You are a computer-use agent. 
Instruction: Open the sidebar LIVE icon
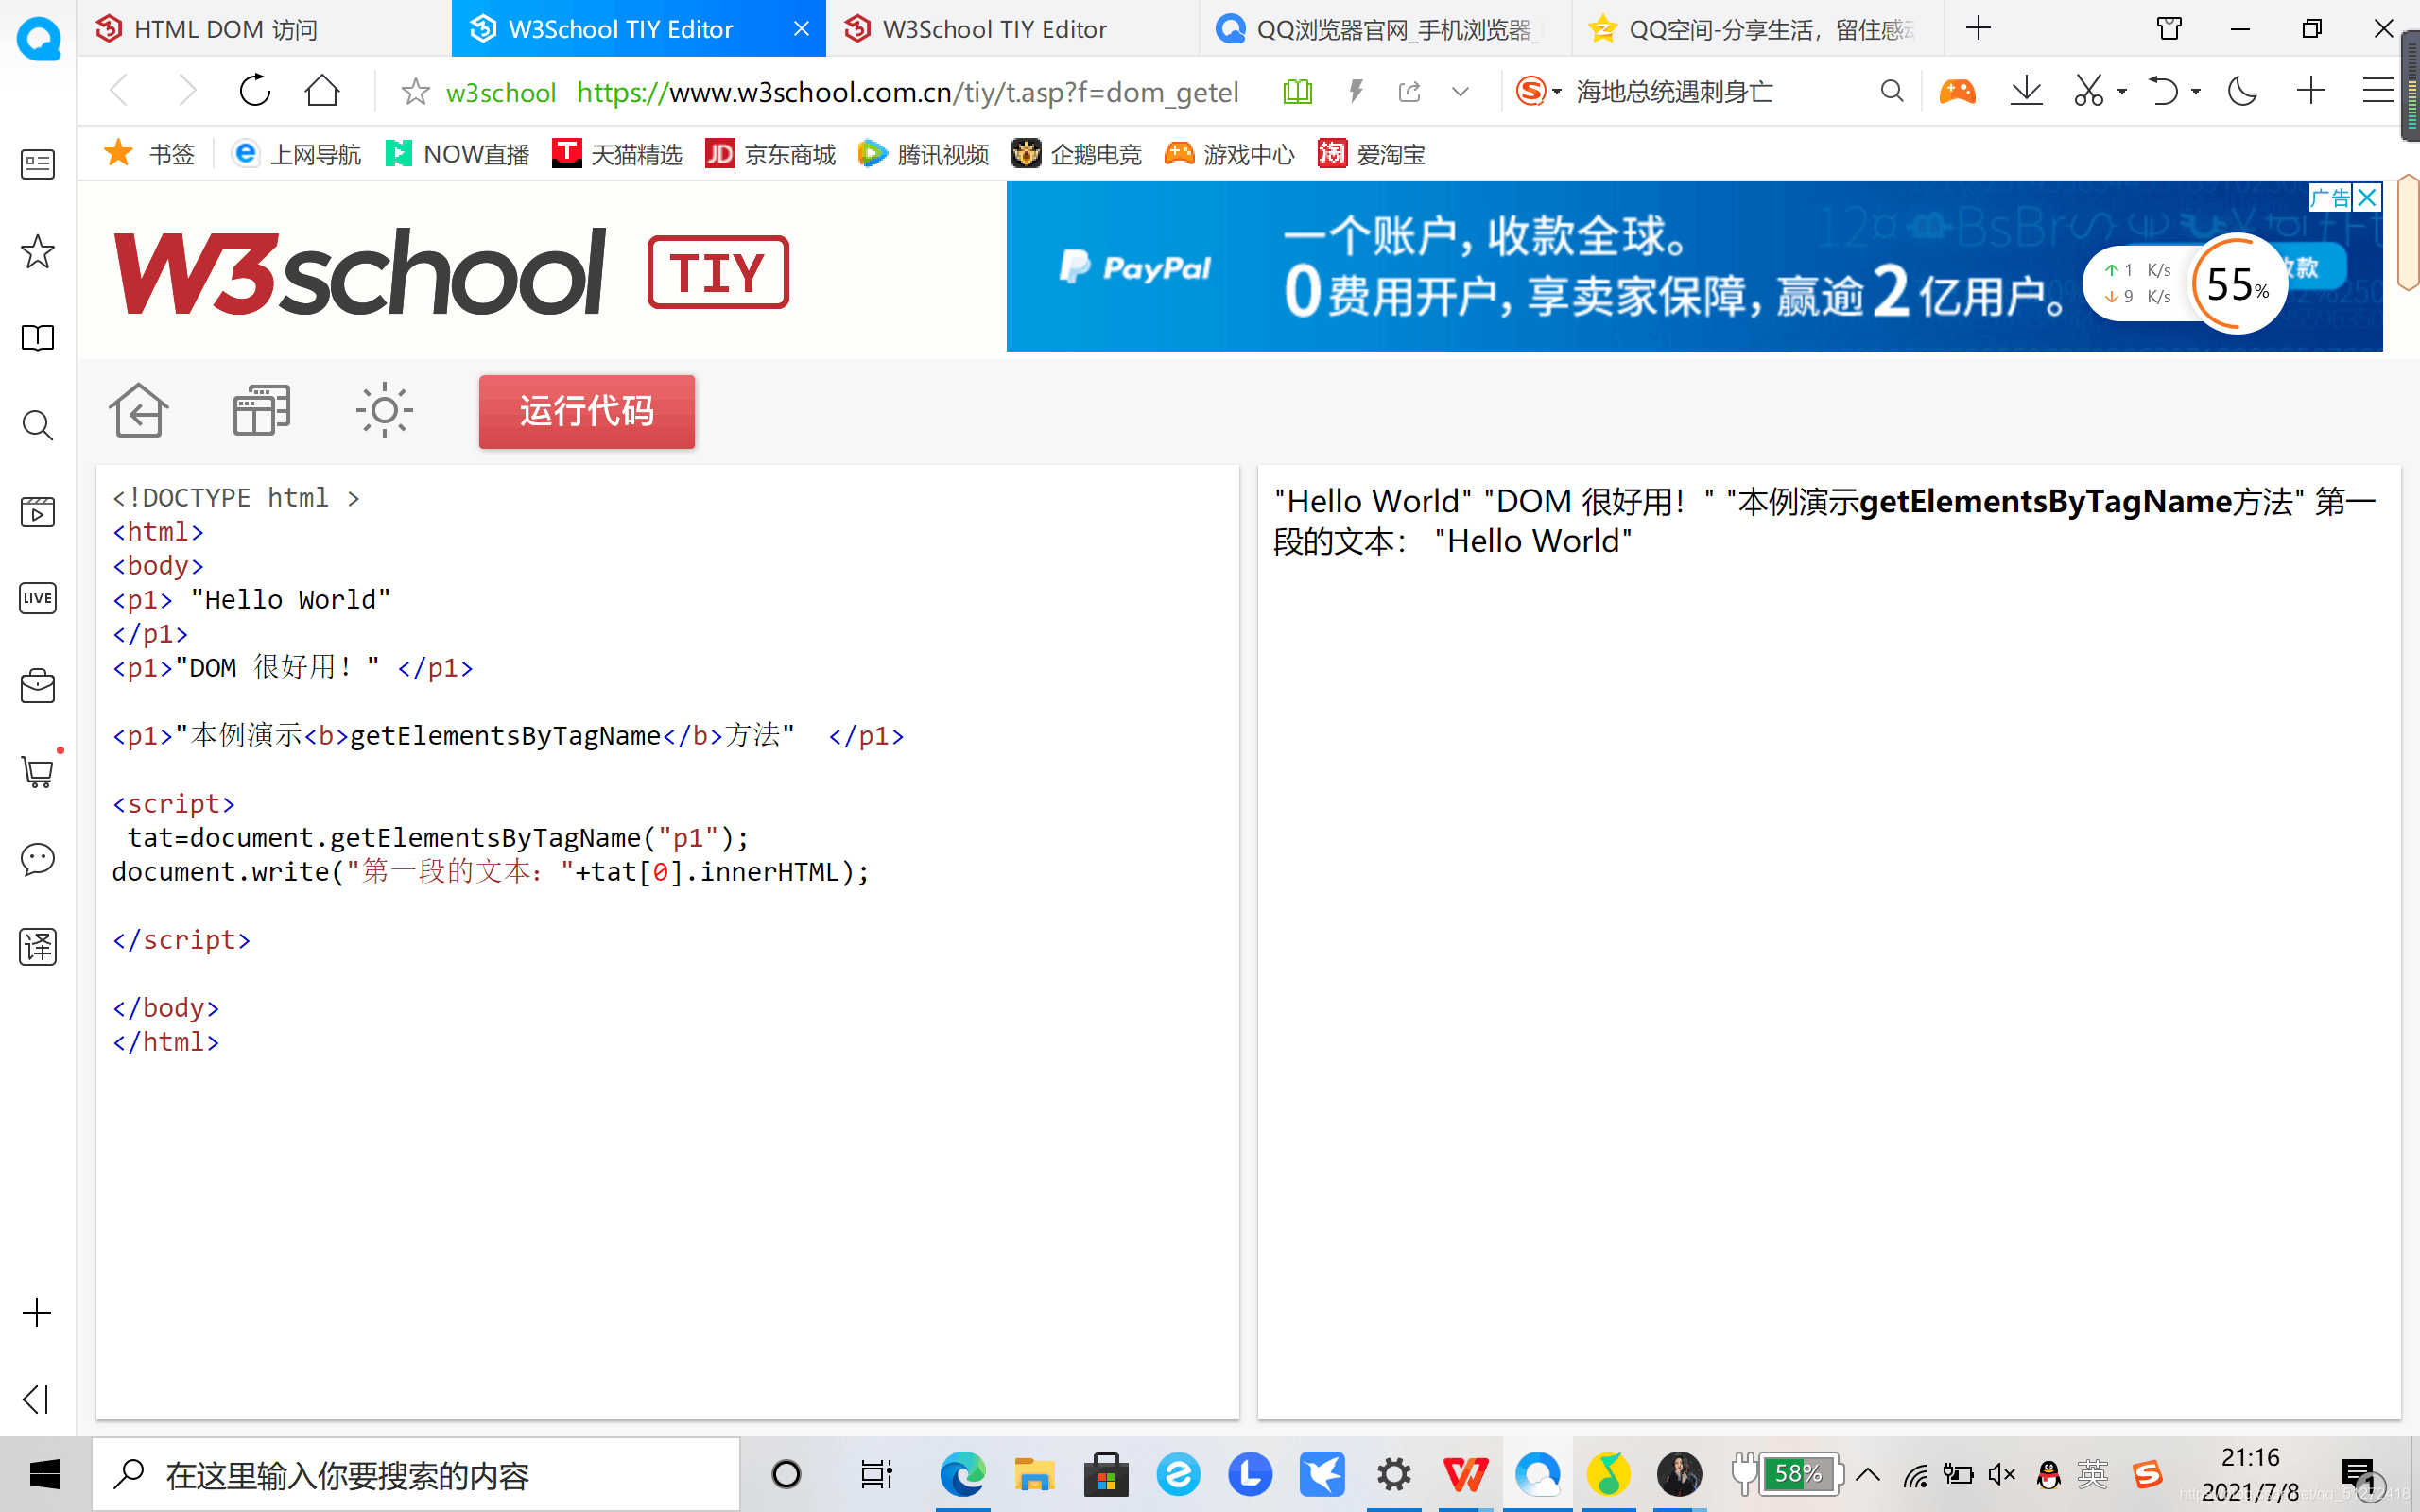pos(38,599)
